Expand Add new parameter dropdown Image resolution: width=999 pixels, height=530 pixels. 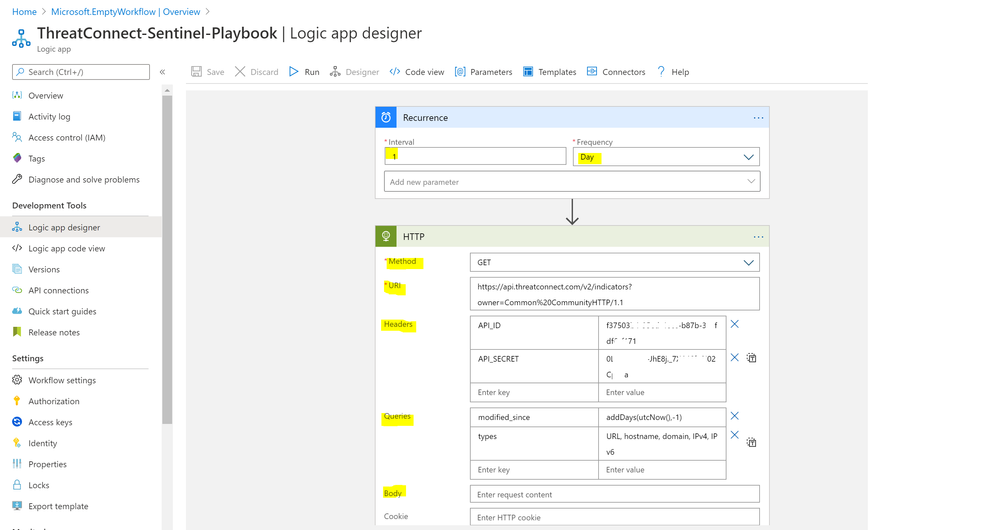[572, 182]
